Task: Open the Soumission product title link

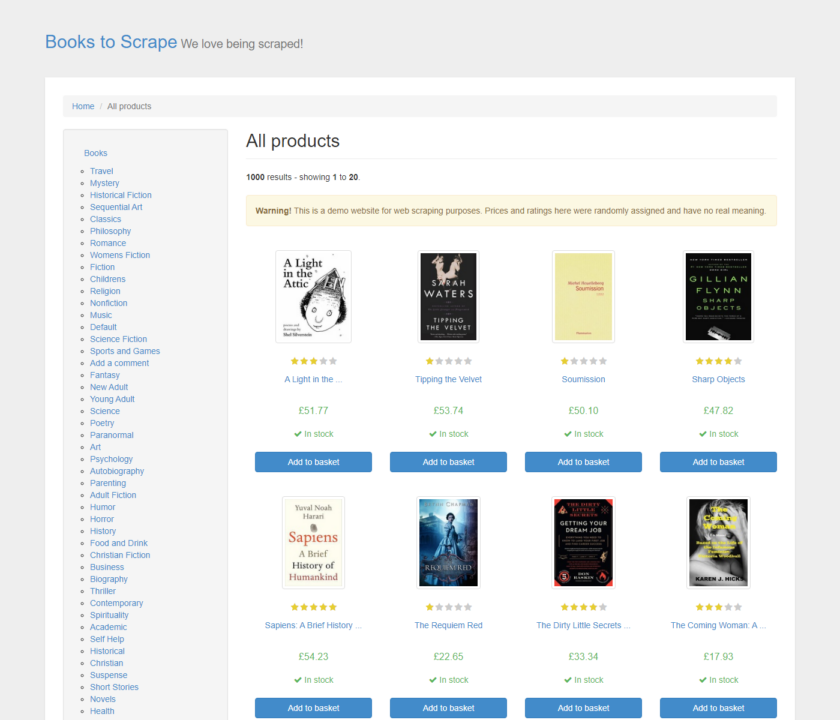Action: pyautogui.click(x=583, y=379)
